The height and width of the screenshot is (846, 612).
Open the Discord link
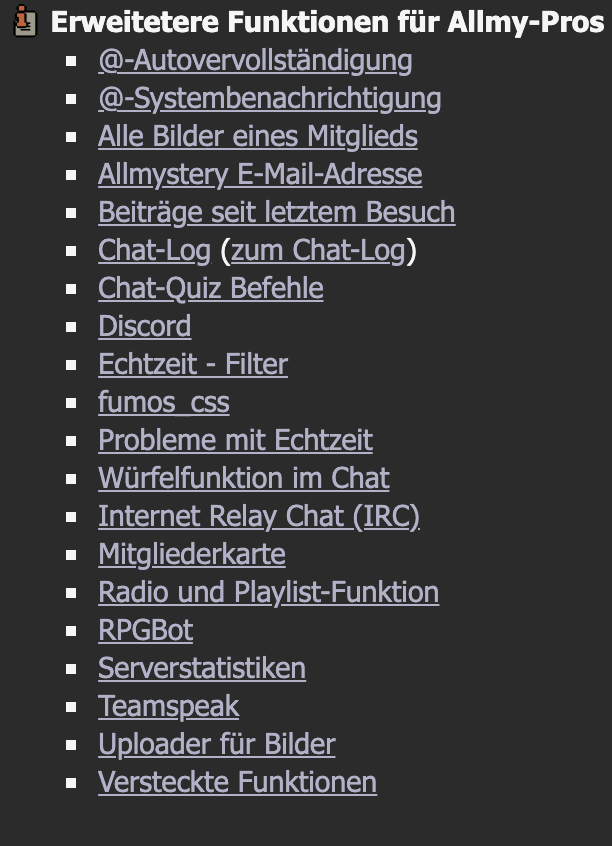[145, 326]
